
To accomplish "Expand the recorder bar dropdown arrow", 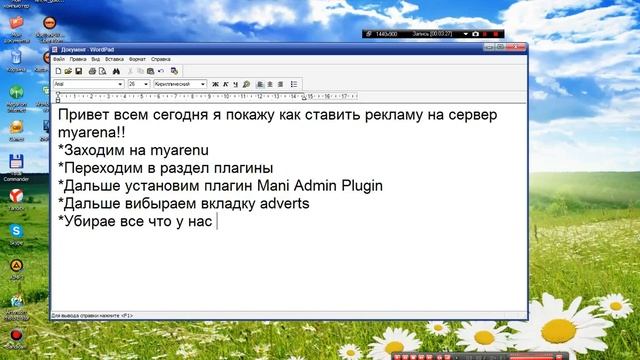I will coord(466,34).
